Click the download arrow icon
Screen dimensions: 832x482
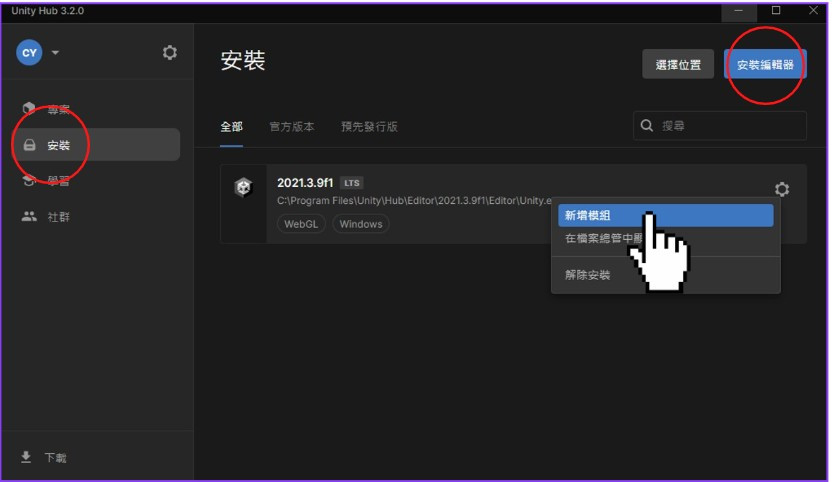tap(25, 457)
